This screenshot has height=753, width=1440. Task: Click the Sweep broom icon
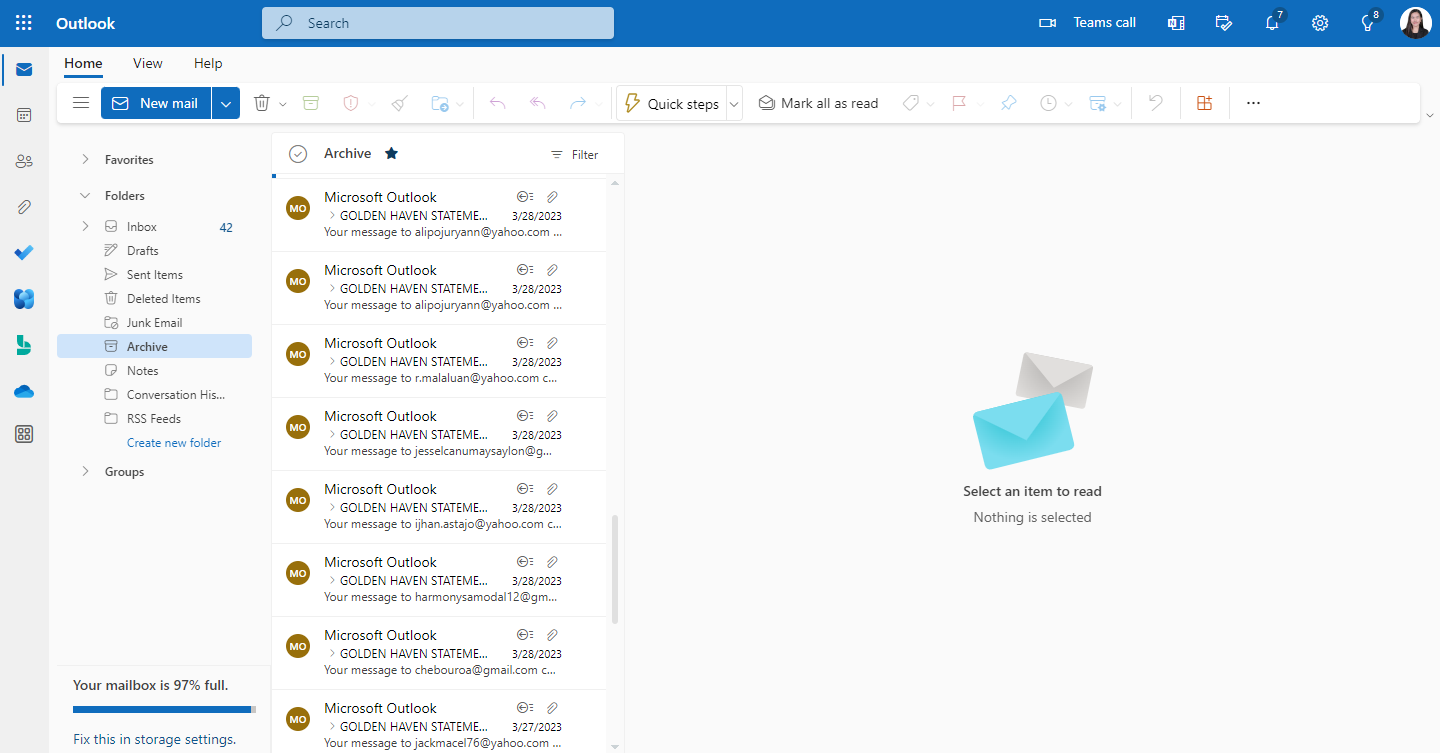[399, 103]
